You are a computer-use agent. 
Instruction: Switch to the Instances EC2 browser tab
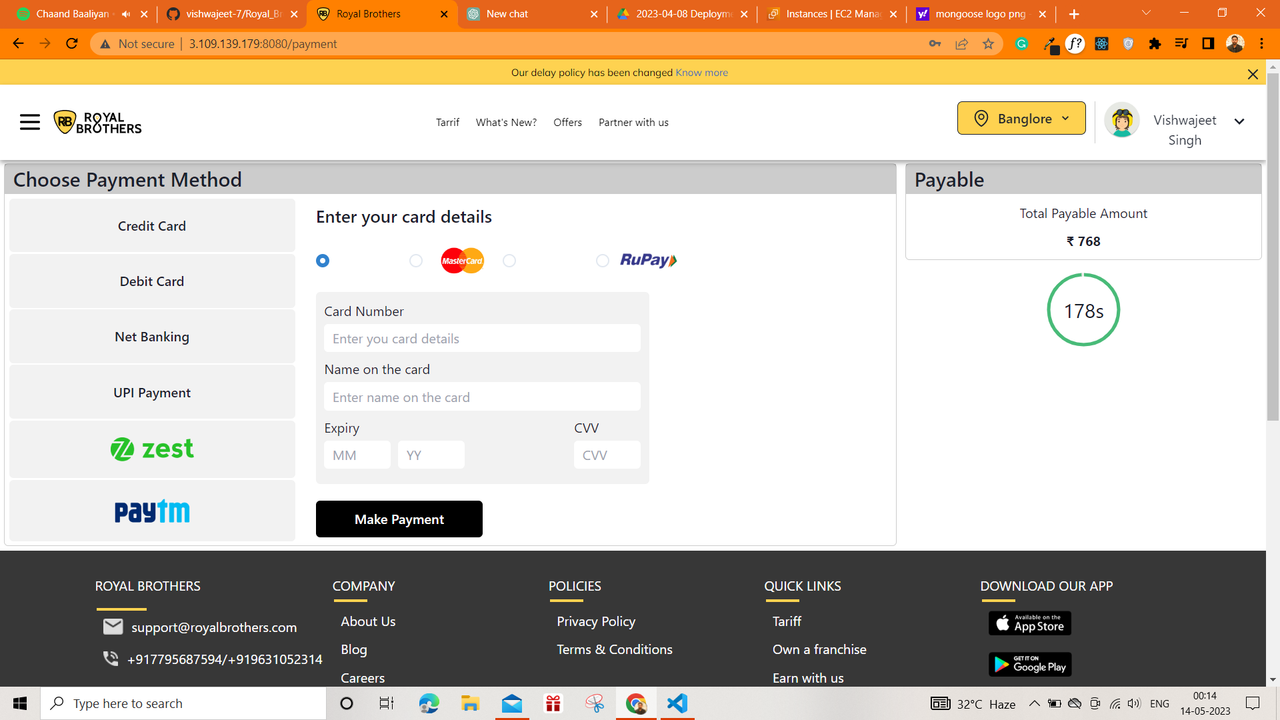(833, 14)
